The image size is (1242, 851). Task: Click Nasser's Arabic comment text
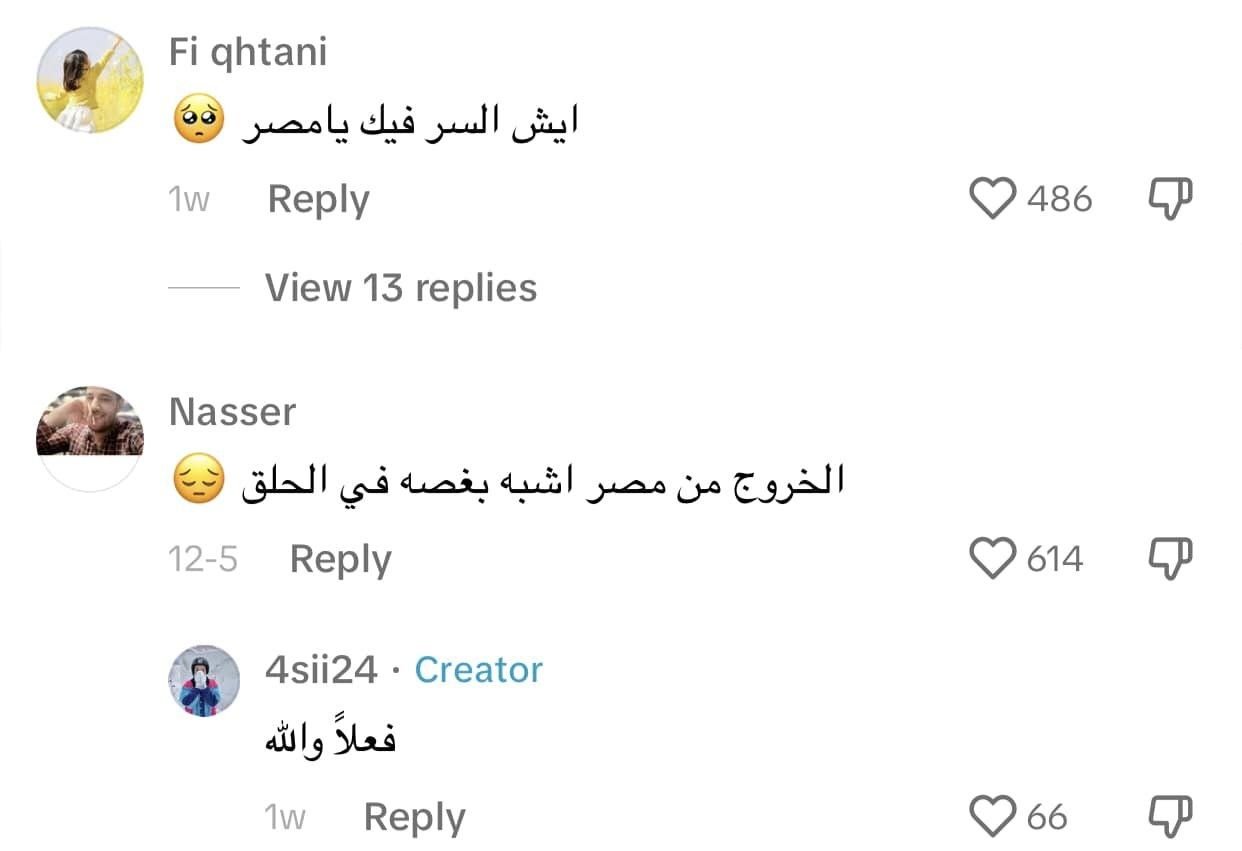pyautogui.click(x=542, y=484)
